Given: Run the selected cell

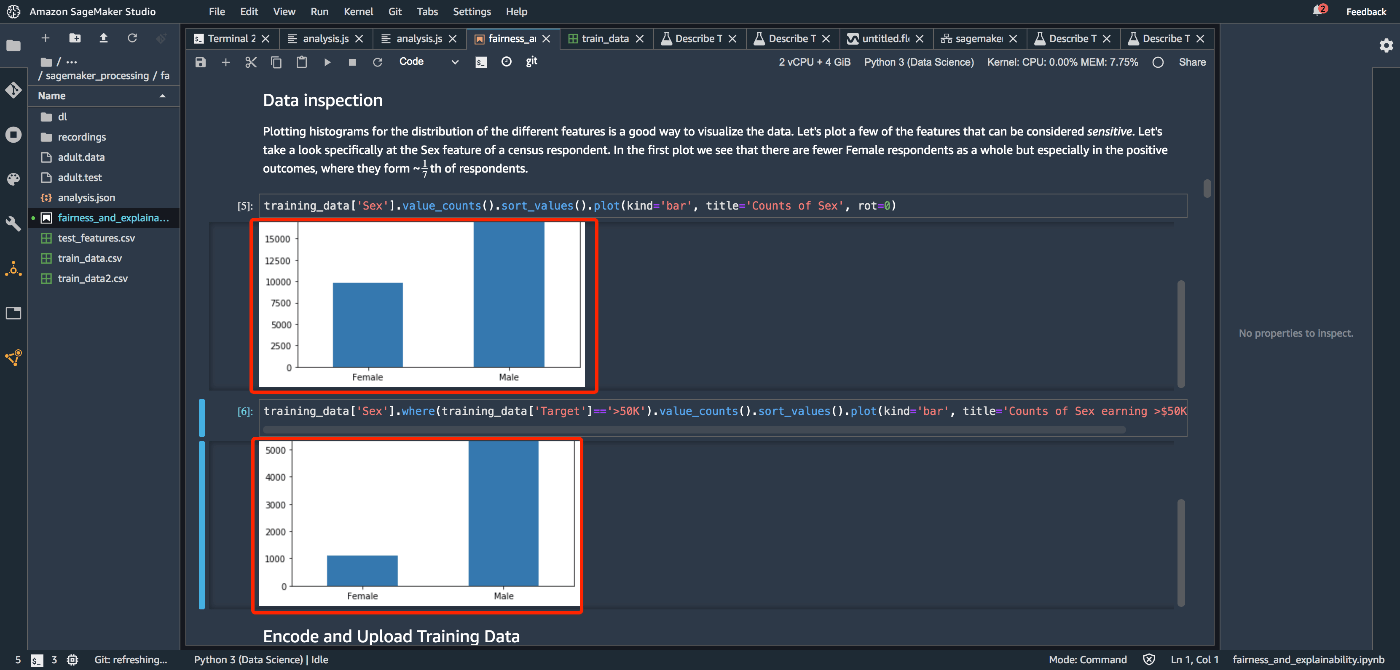Looking at the screenshot, I should pos(327,62).
